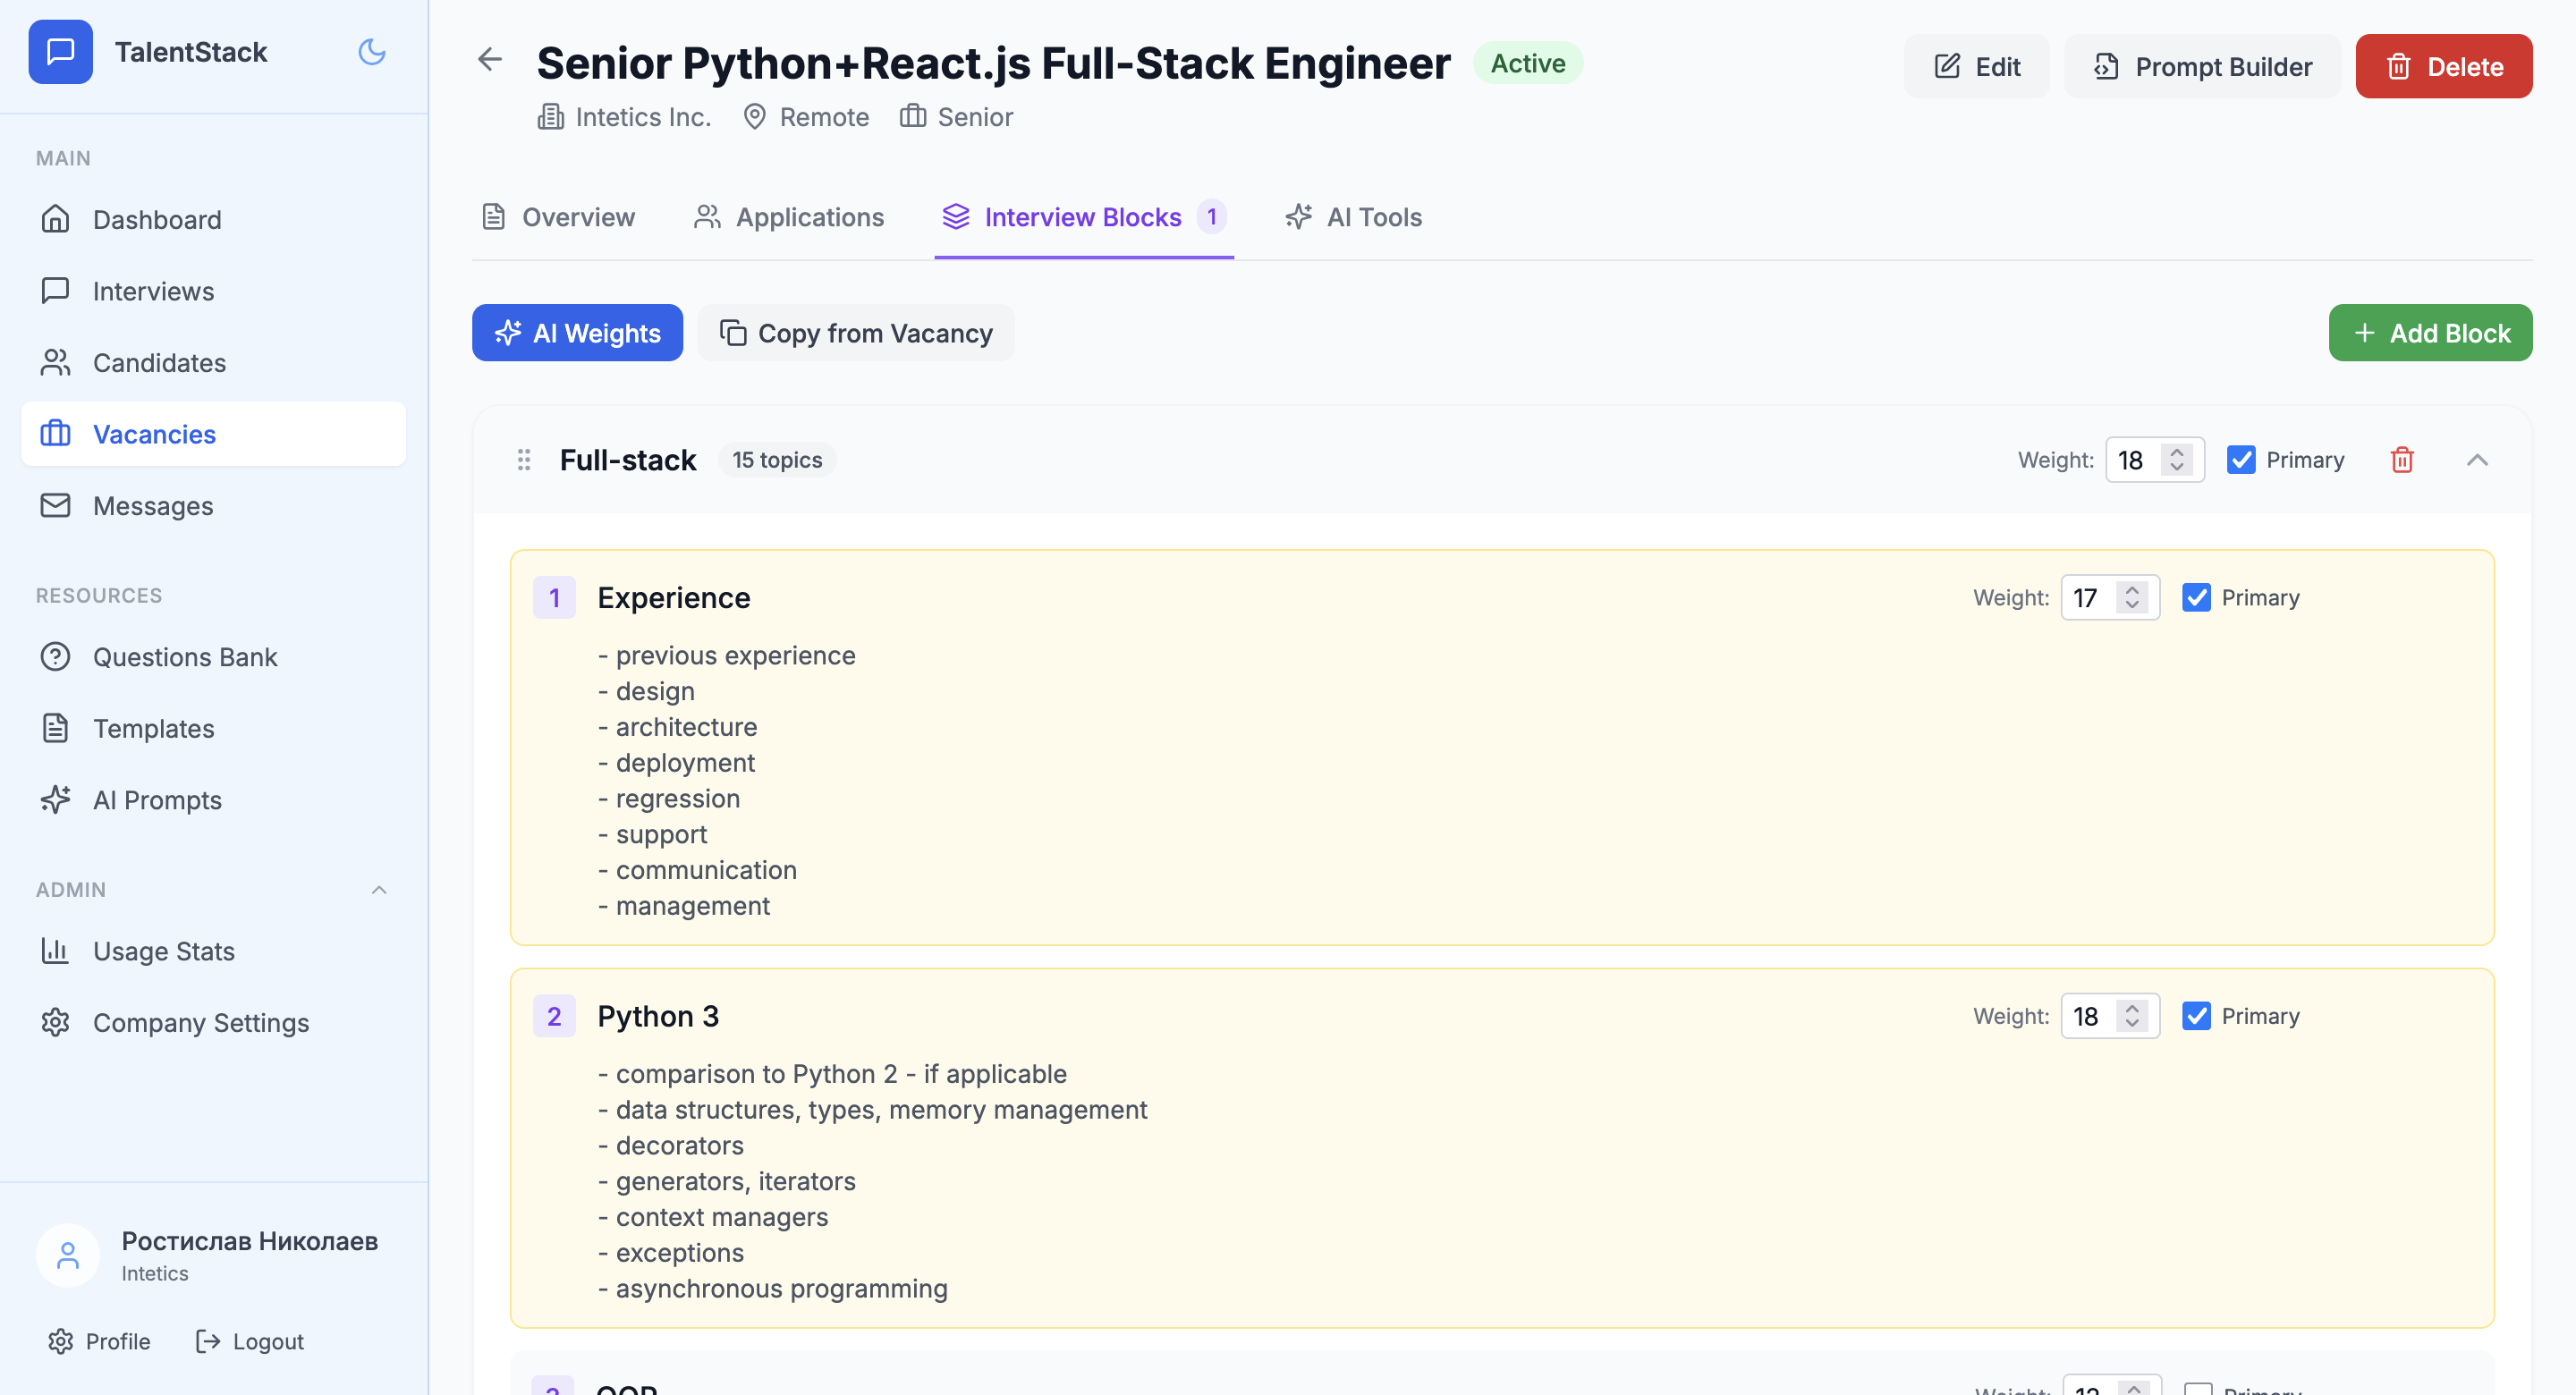Open the AI Tools tab
2576x1395 pixels.
tap(1353, 217)
